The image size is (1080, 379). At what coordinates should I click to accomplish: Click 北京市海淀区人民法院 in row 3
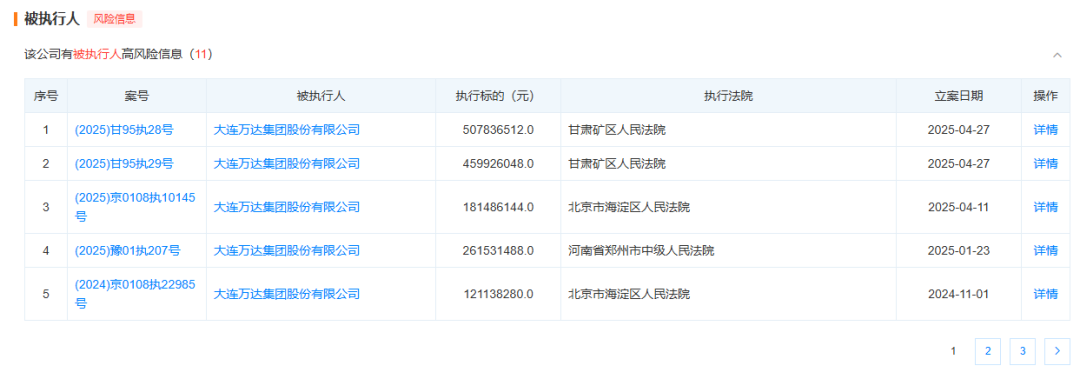pyautogui.click(x=629, y=207)
